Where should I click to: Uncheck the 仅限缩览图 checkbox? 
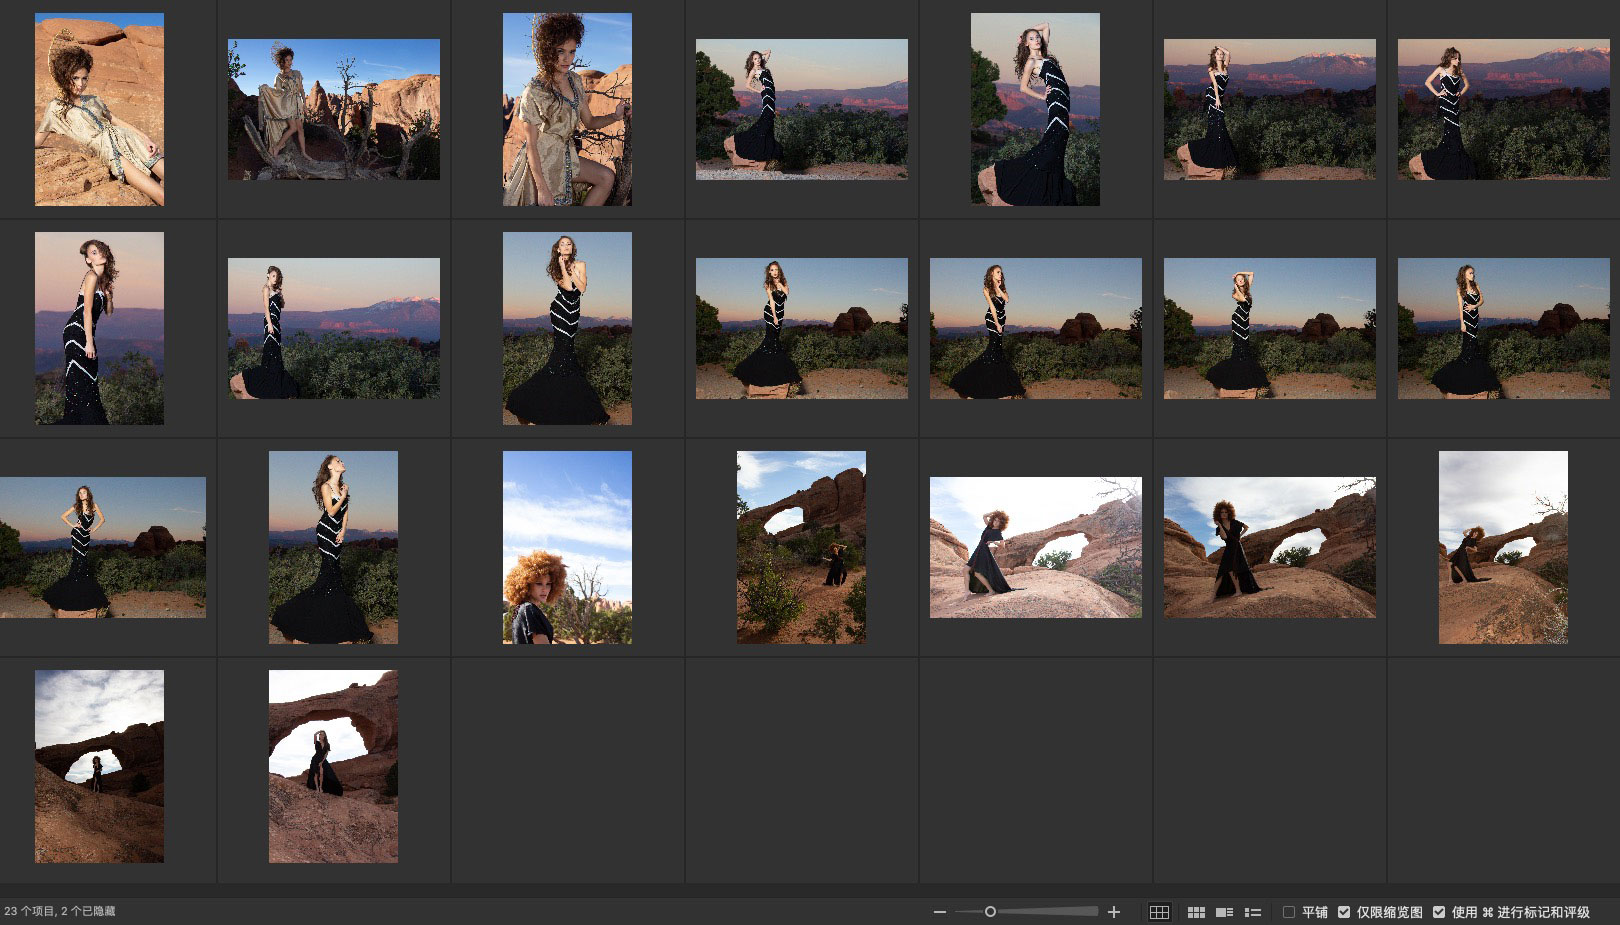tap(1344, 912)
